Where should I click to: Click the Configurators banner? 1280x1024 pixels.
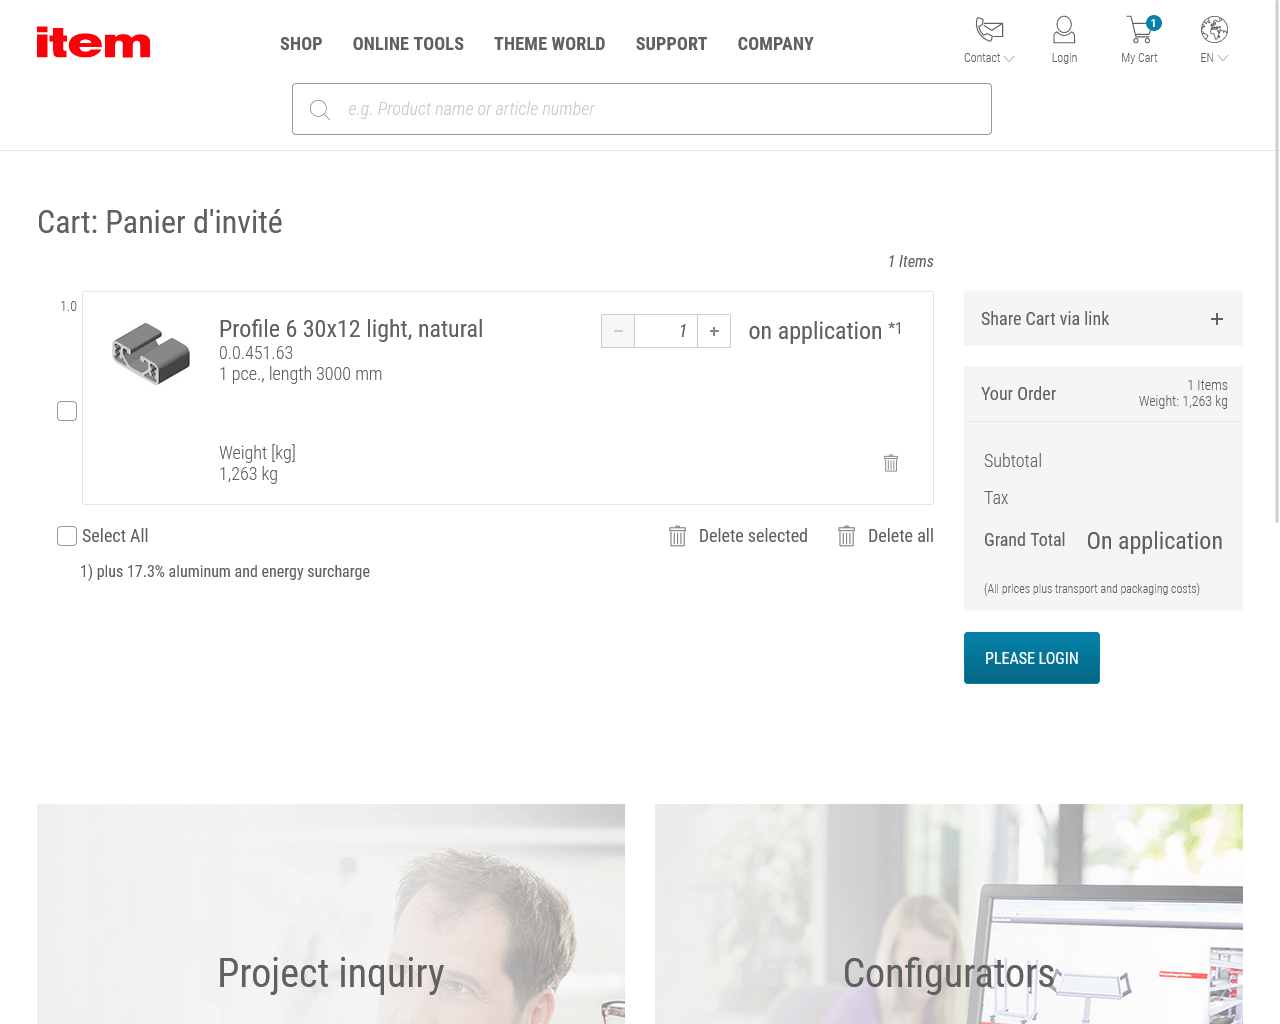click(949, 914)
